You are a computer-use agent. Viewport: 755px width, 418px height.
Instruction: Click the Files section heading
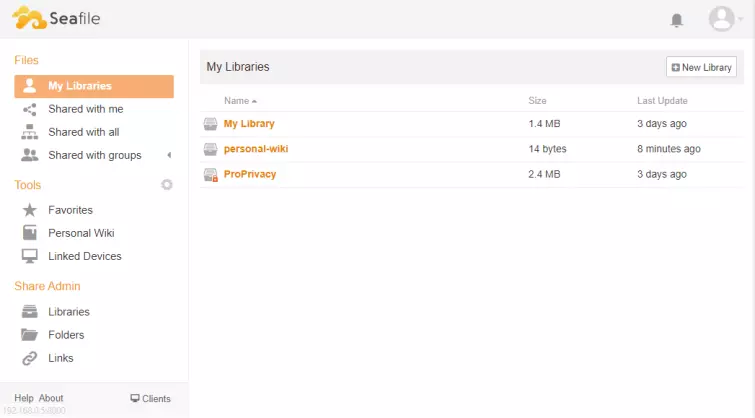[26, 60]
